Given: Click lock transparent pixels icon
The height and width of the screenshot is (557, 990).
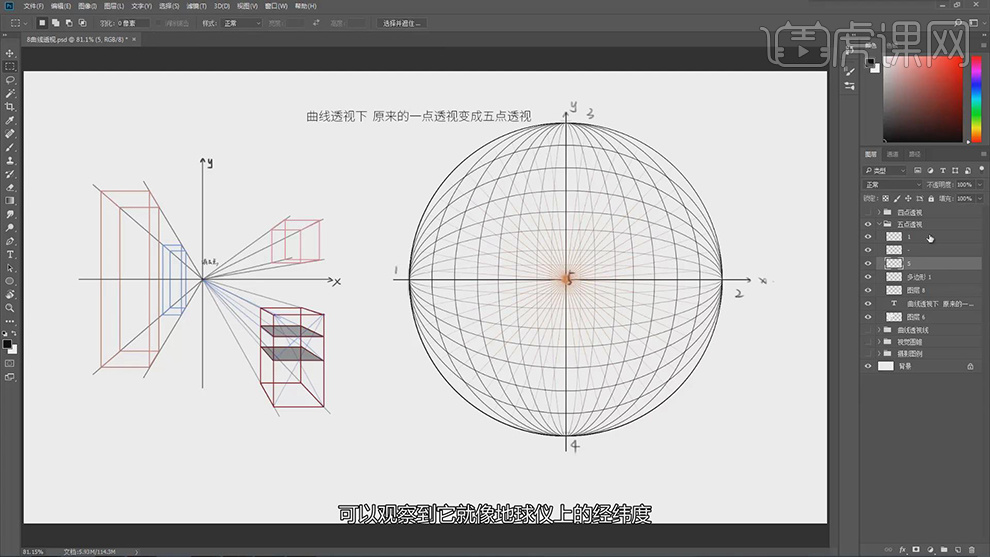Looking at the screenshot, I should (x=885, y=198).
